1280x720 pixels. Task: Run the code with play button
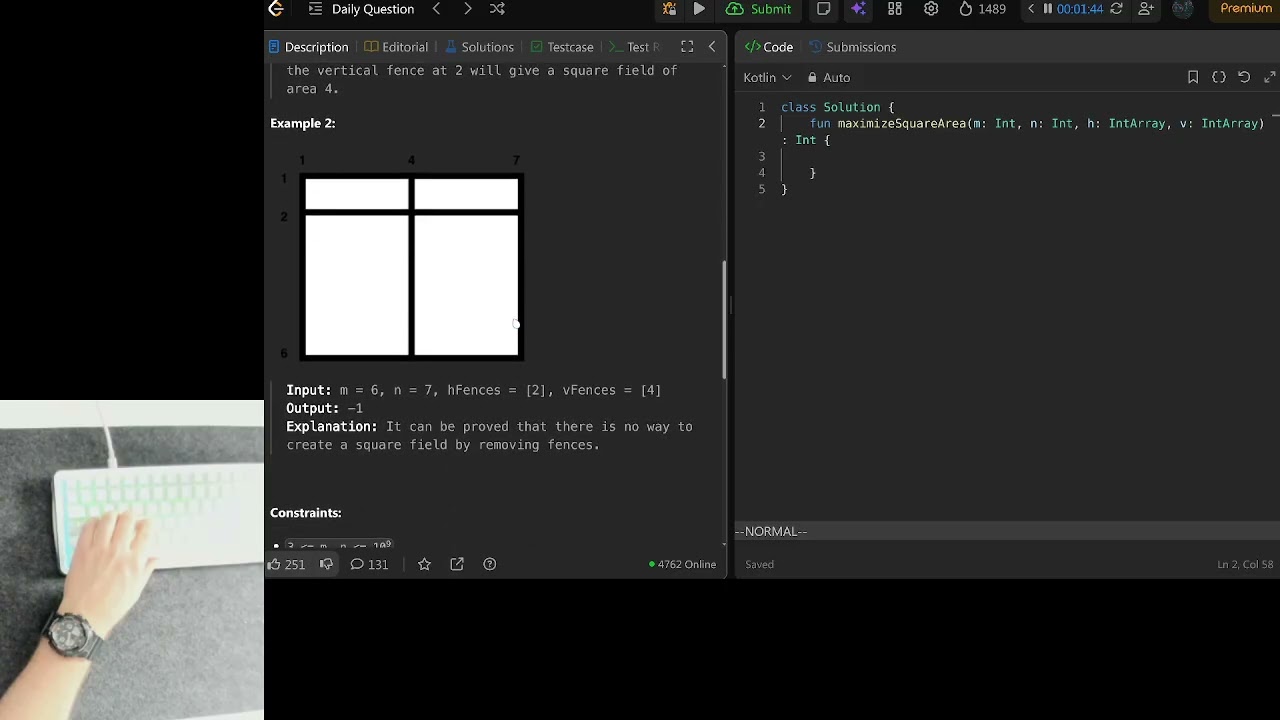[699, 9]
